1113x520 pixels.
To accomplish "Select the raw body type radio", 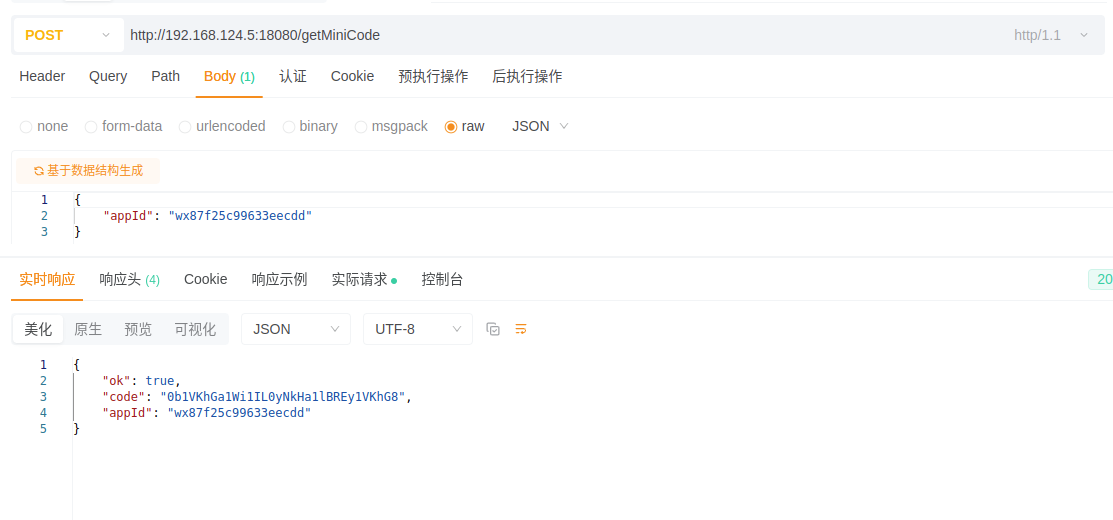I will point(451,127).
